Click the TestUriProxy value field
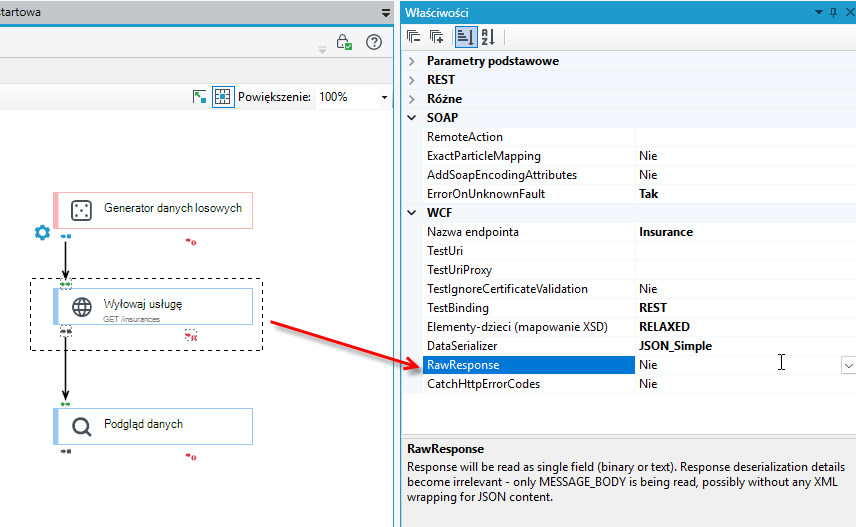Screen dimensions: 856x527 [745, 270]
